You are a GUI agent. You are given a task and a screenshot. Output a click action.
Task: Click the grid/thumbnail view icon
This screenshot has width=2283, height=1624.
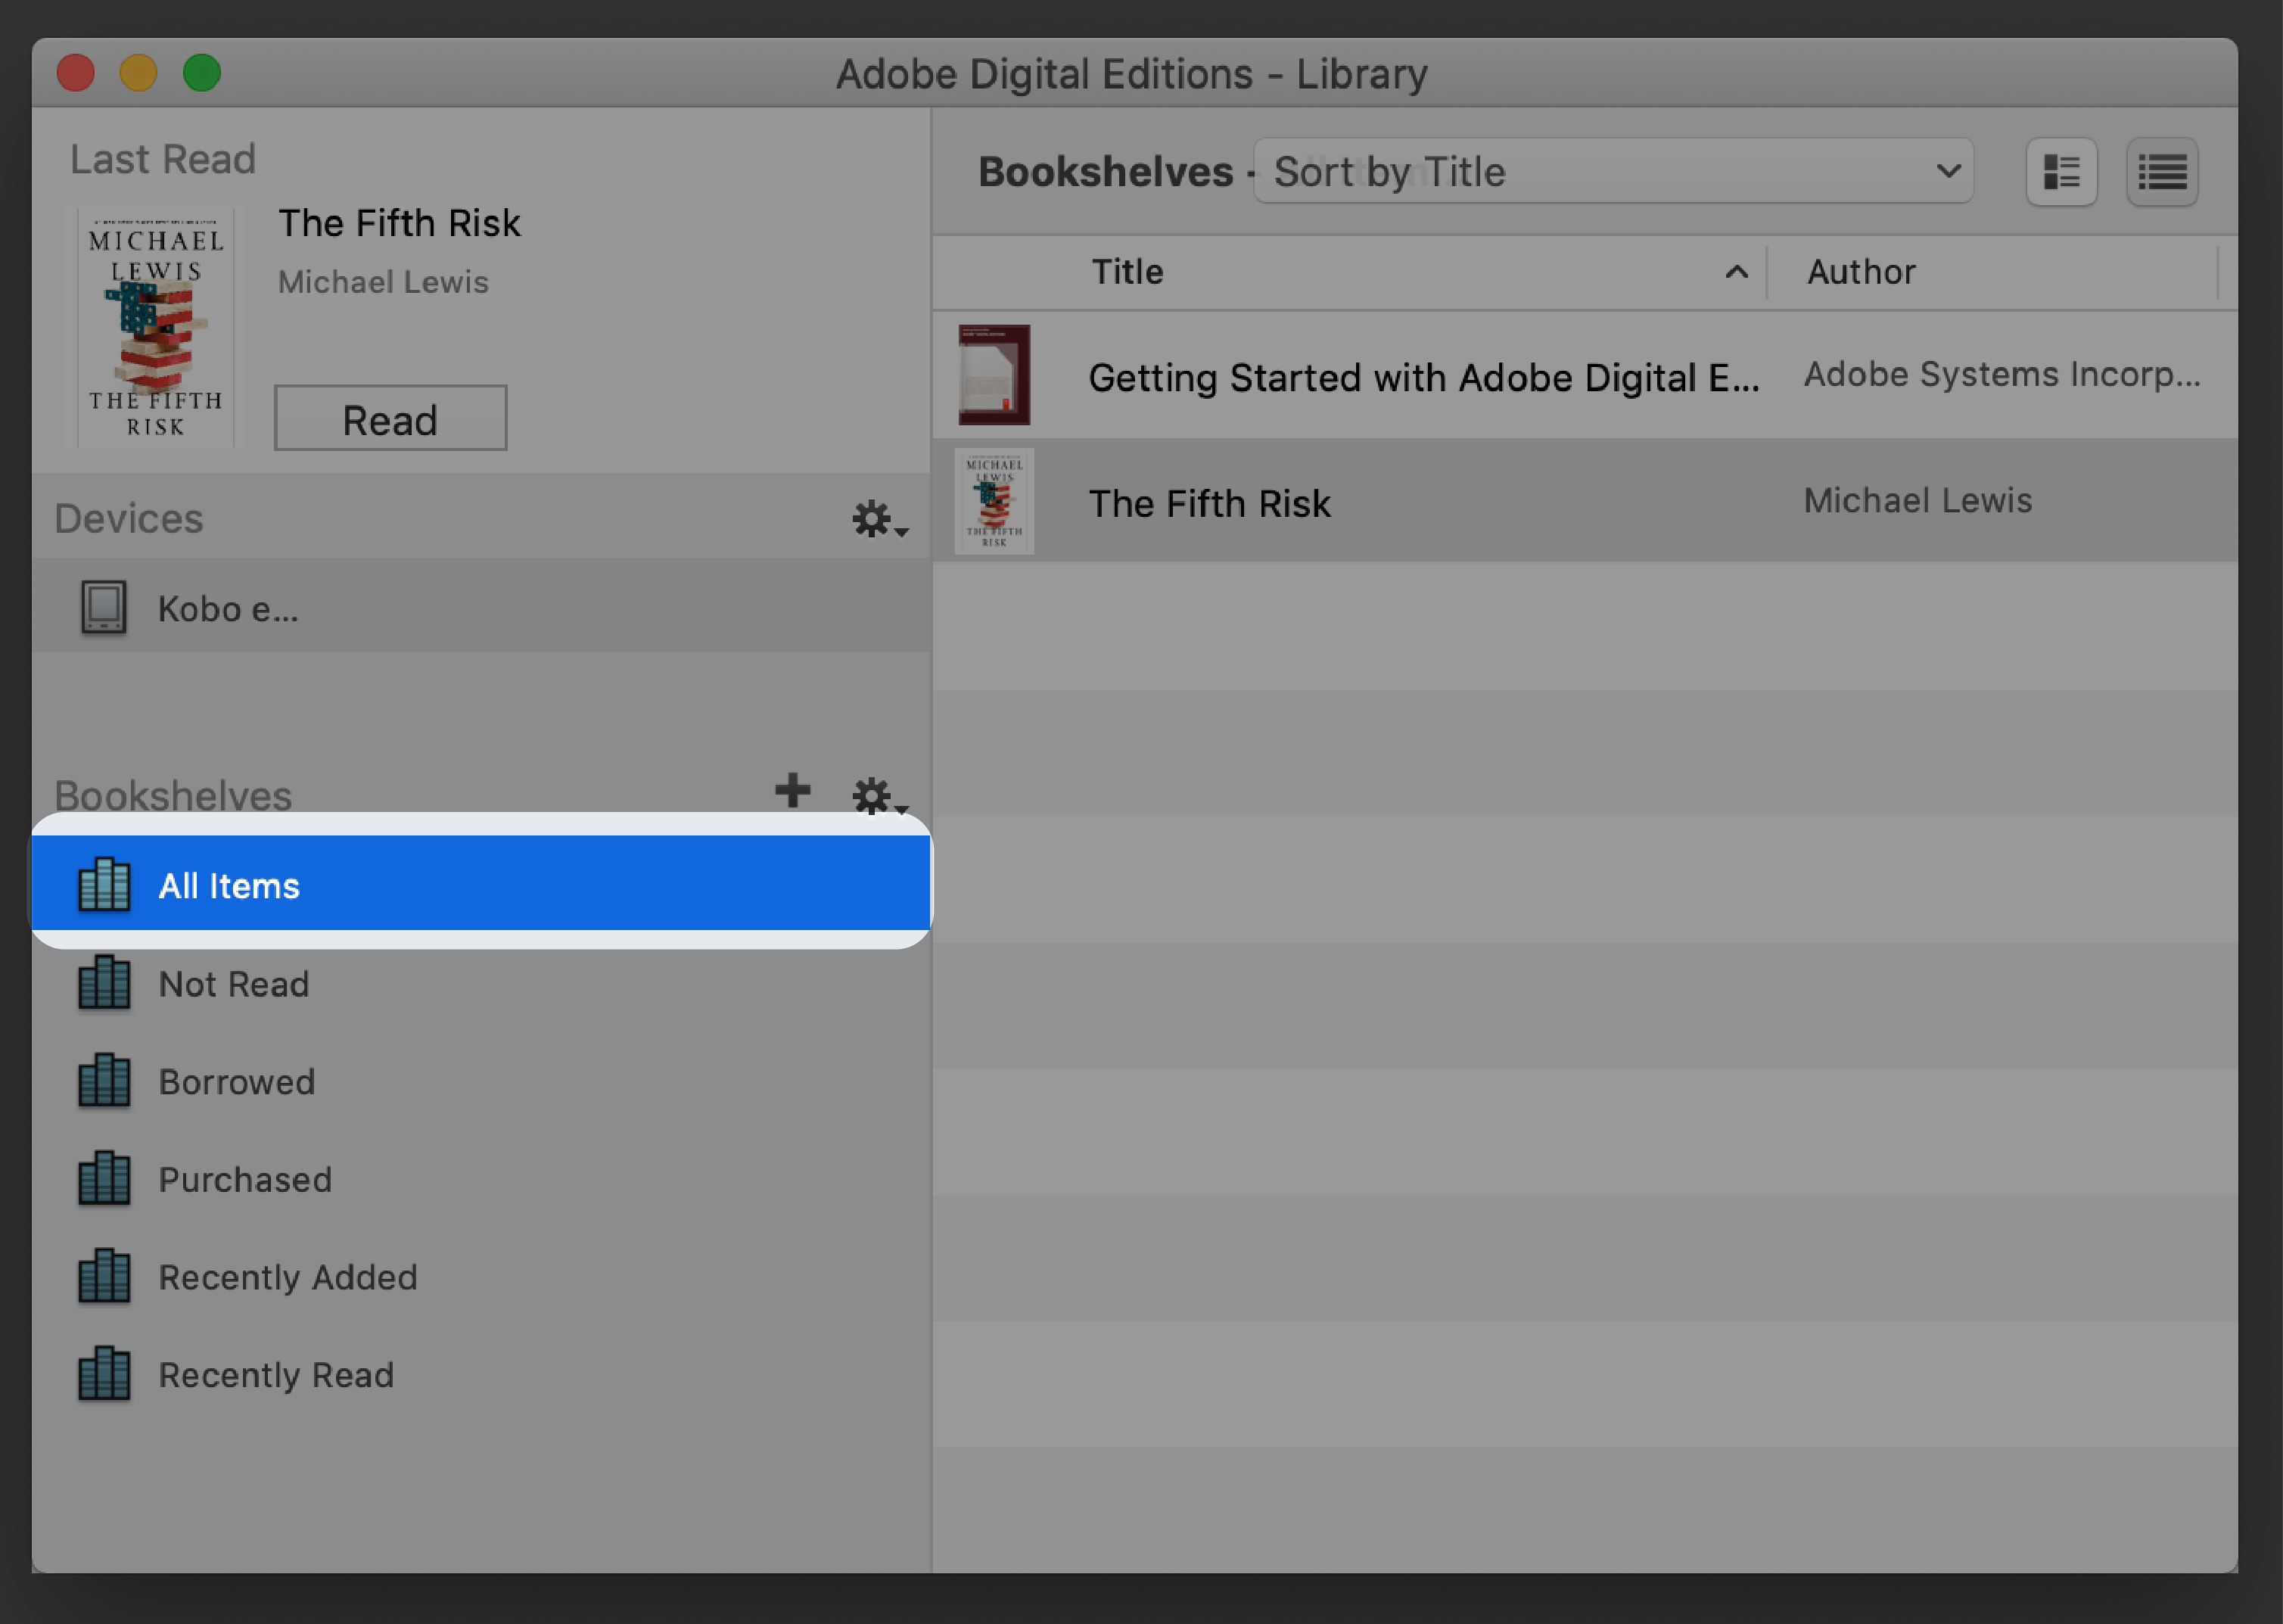(2061, 173)
